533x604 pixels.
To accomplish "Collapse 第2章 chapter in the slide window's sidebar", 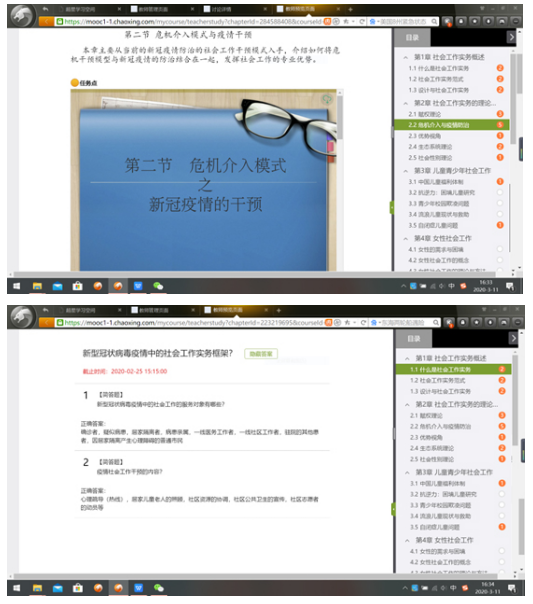I will click(406, 103).
